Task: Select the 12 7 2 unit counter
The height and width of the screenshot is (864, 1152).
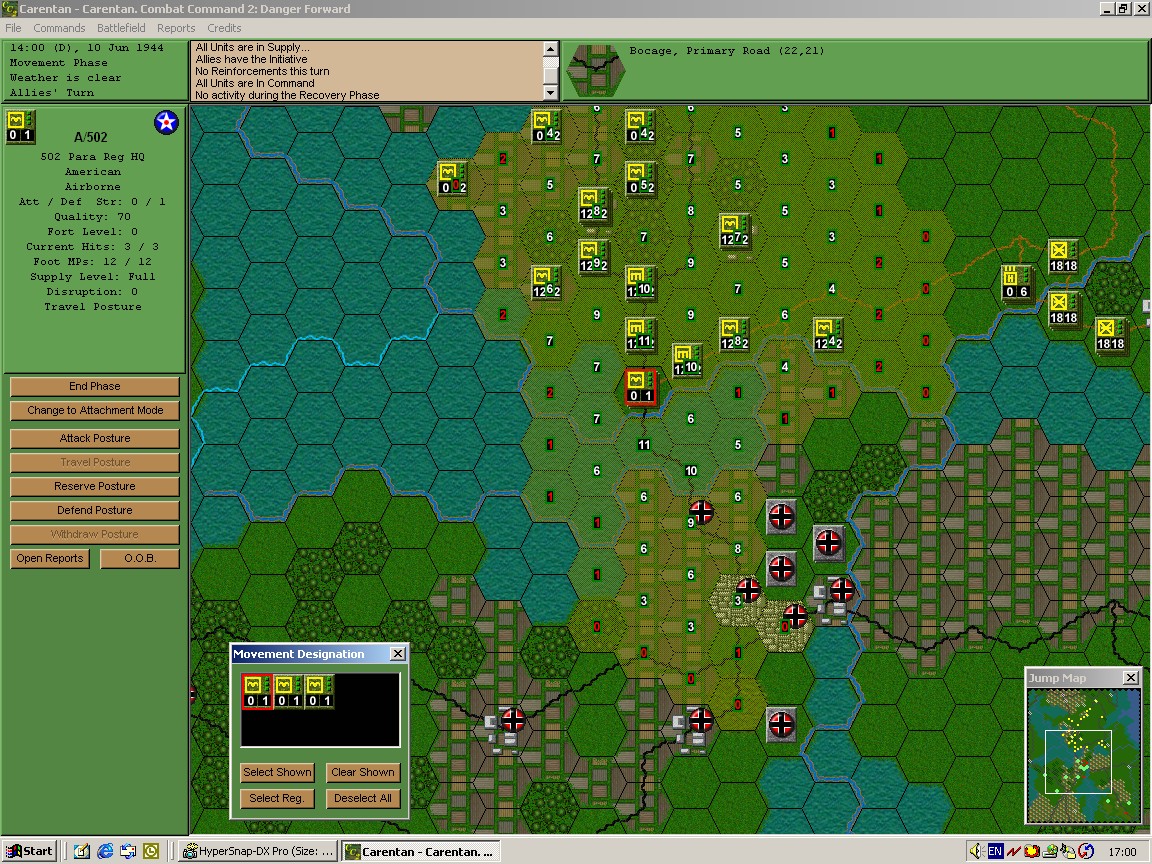Action: click(734, 231)
